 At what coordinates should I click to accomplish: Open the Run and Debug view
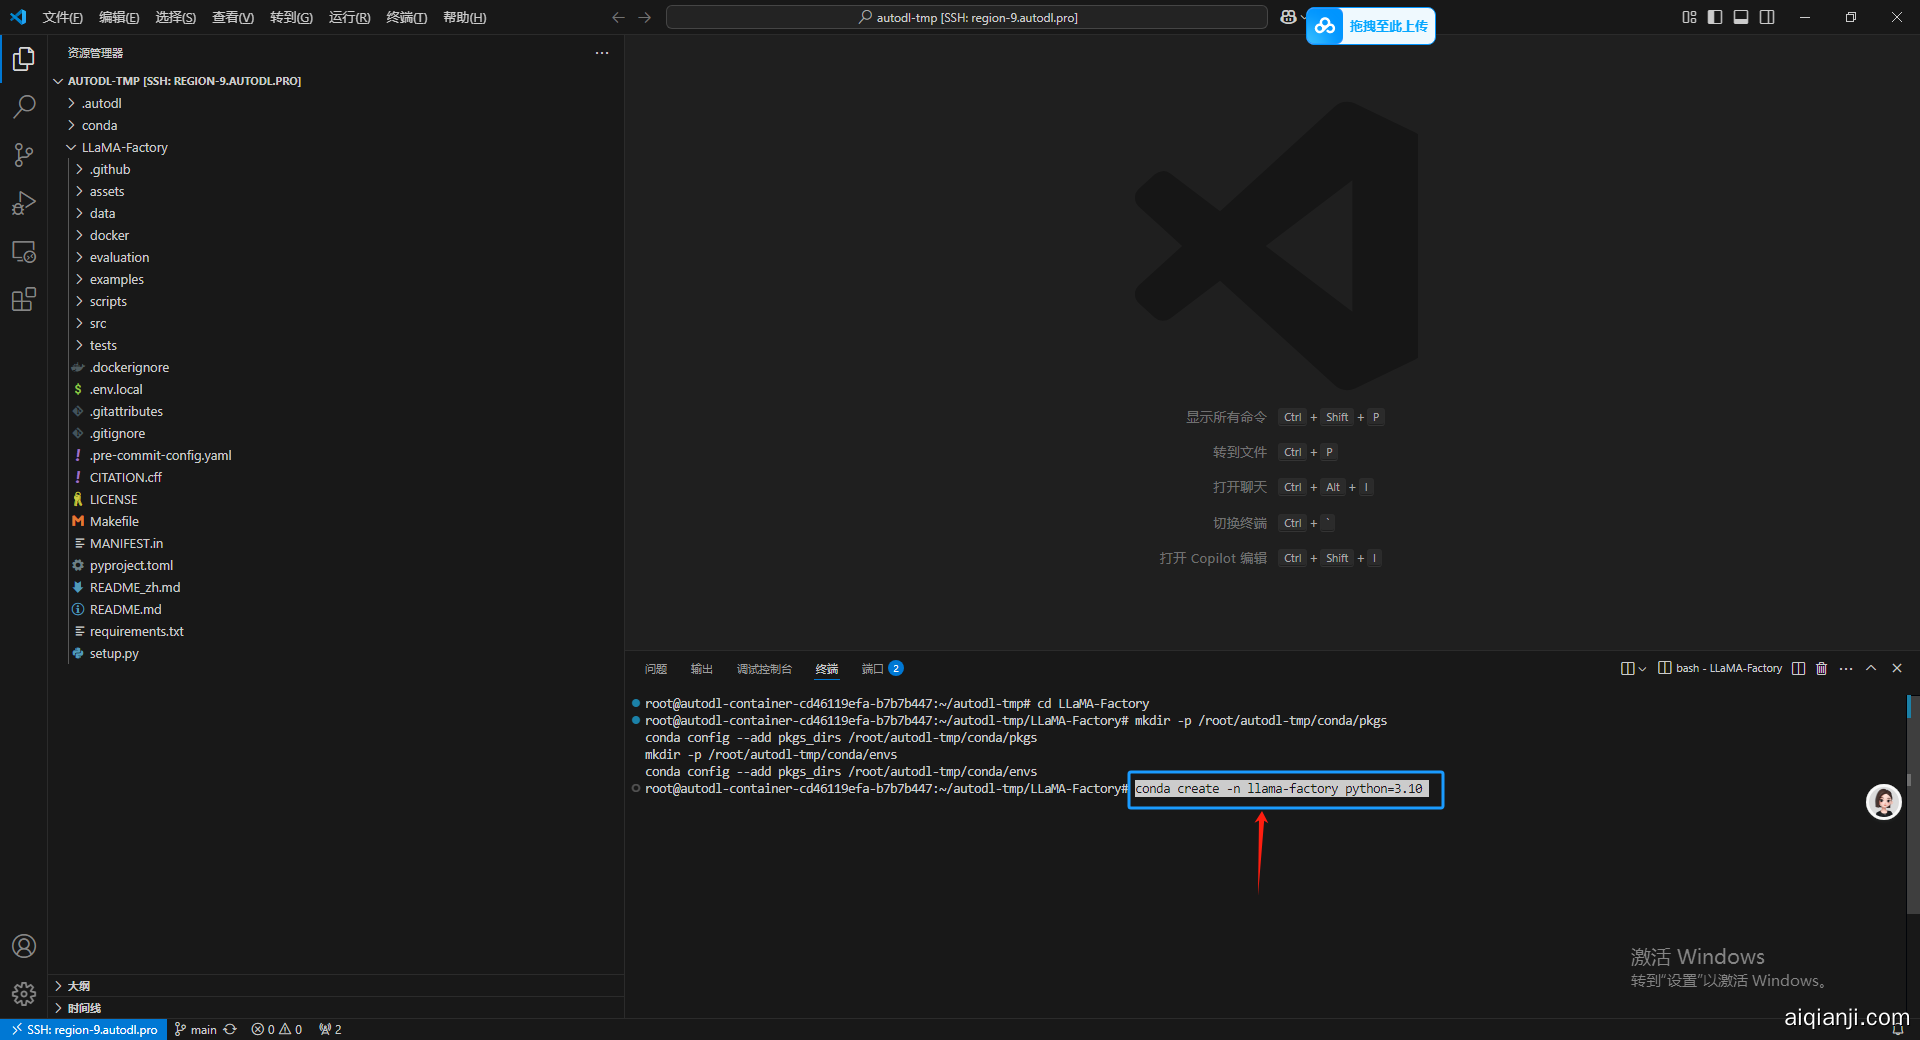point(24,203)
